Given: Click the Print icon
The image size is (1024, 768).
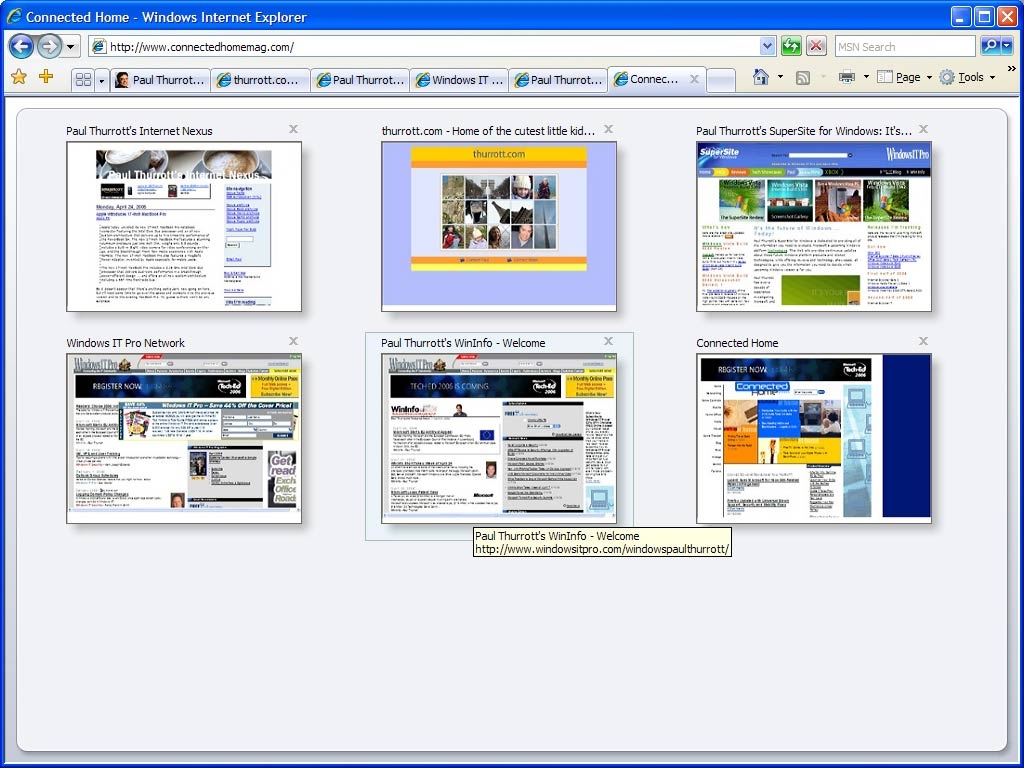Looking at the screenshot, I should (x=846, y=77).
